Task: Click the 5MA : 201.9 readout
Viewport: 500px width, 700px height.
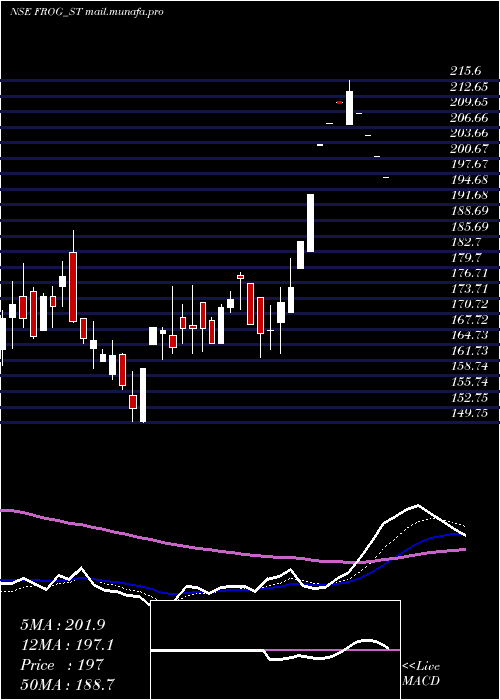Action: tap(62, 625)
